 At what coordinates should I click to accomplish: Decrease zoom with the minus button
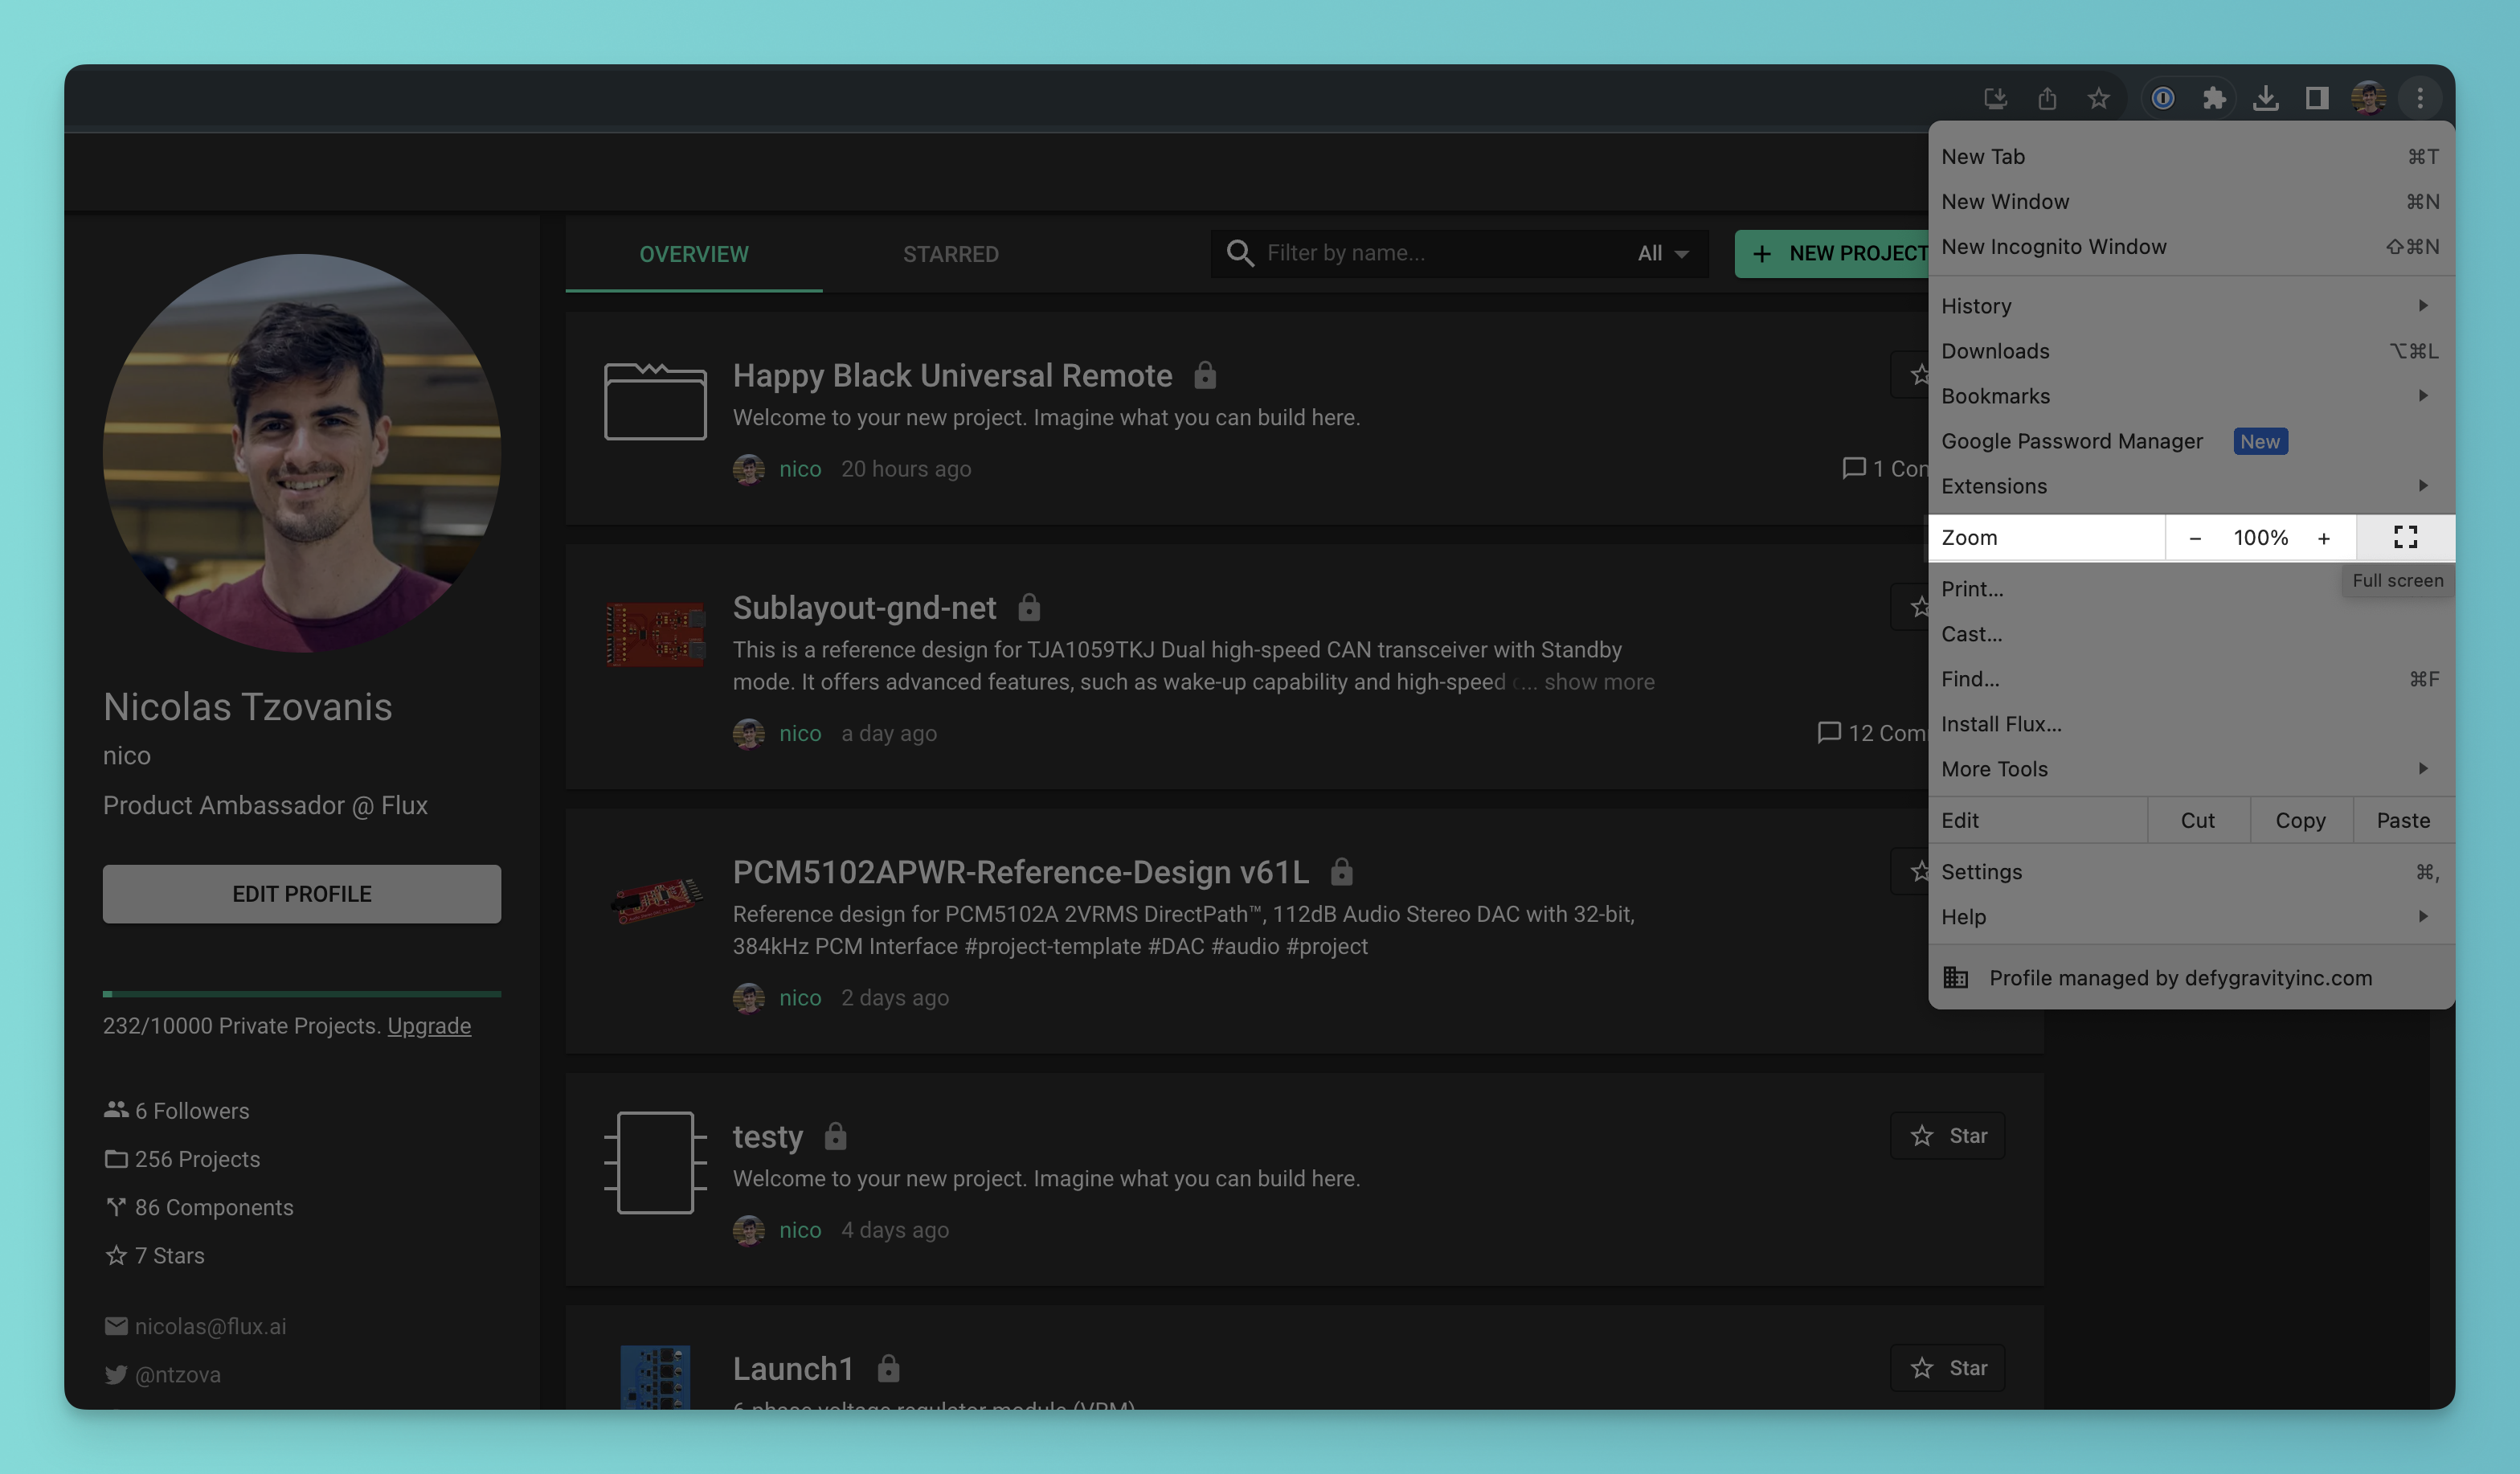2195,538
